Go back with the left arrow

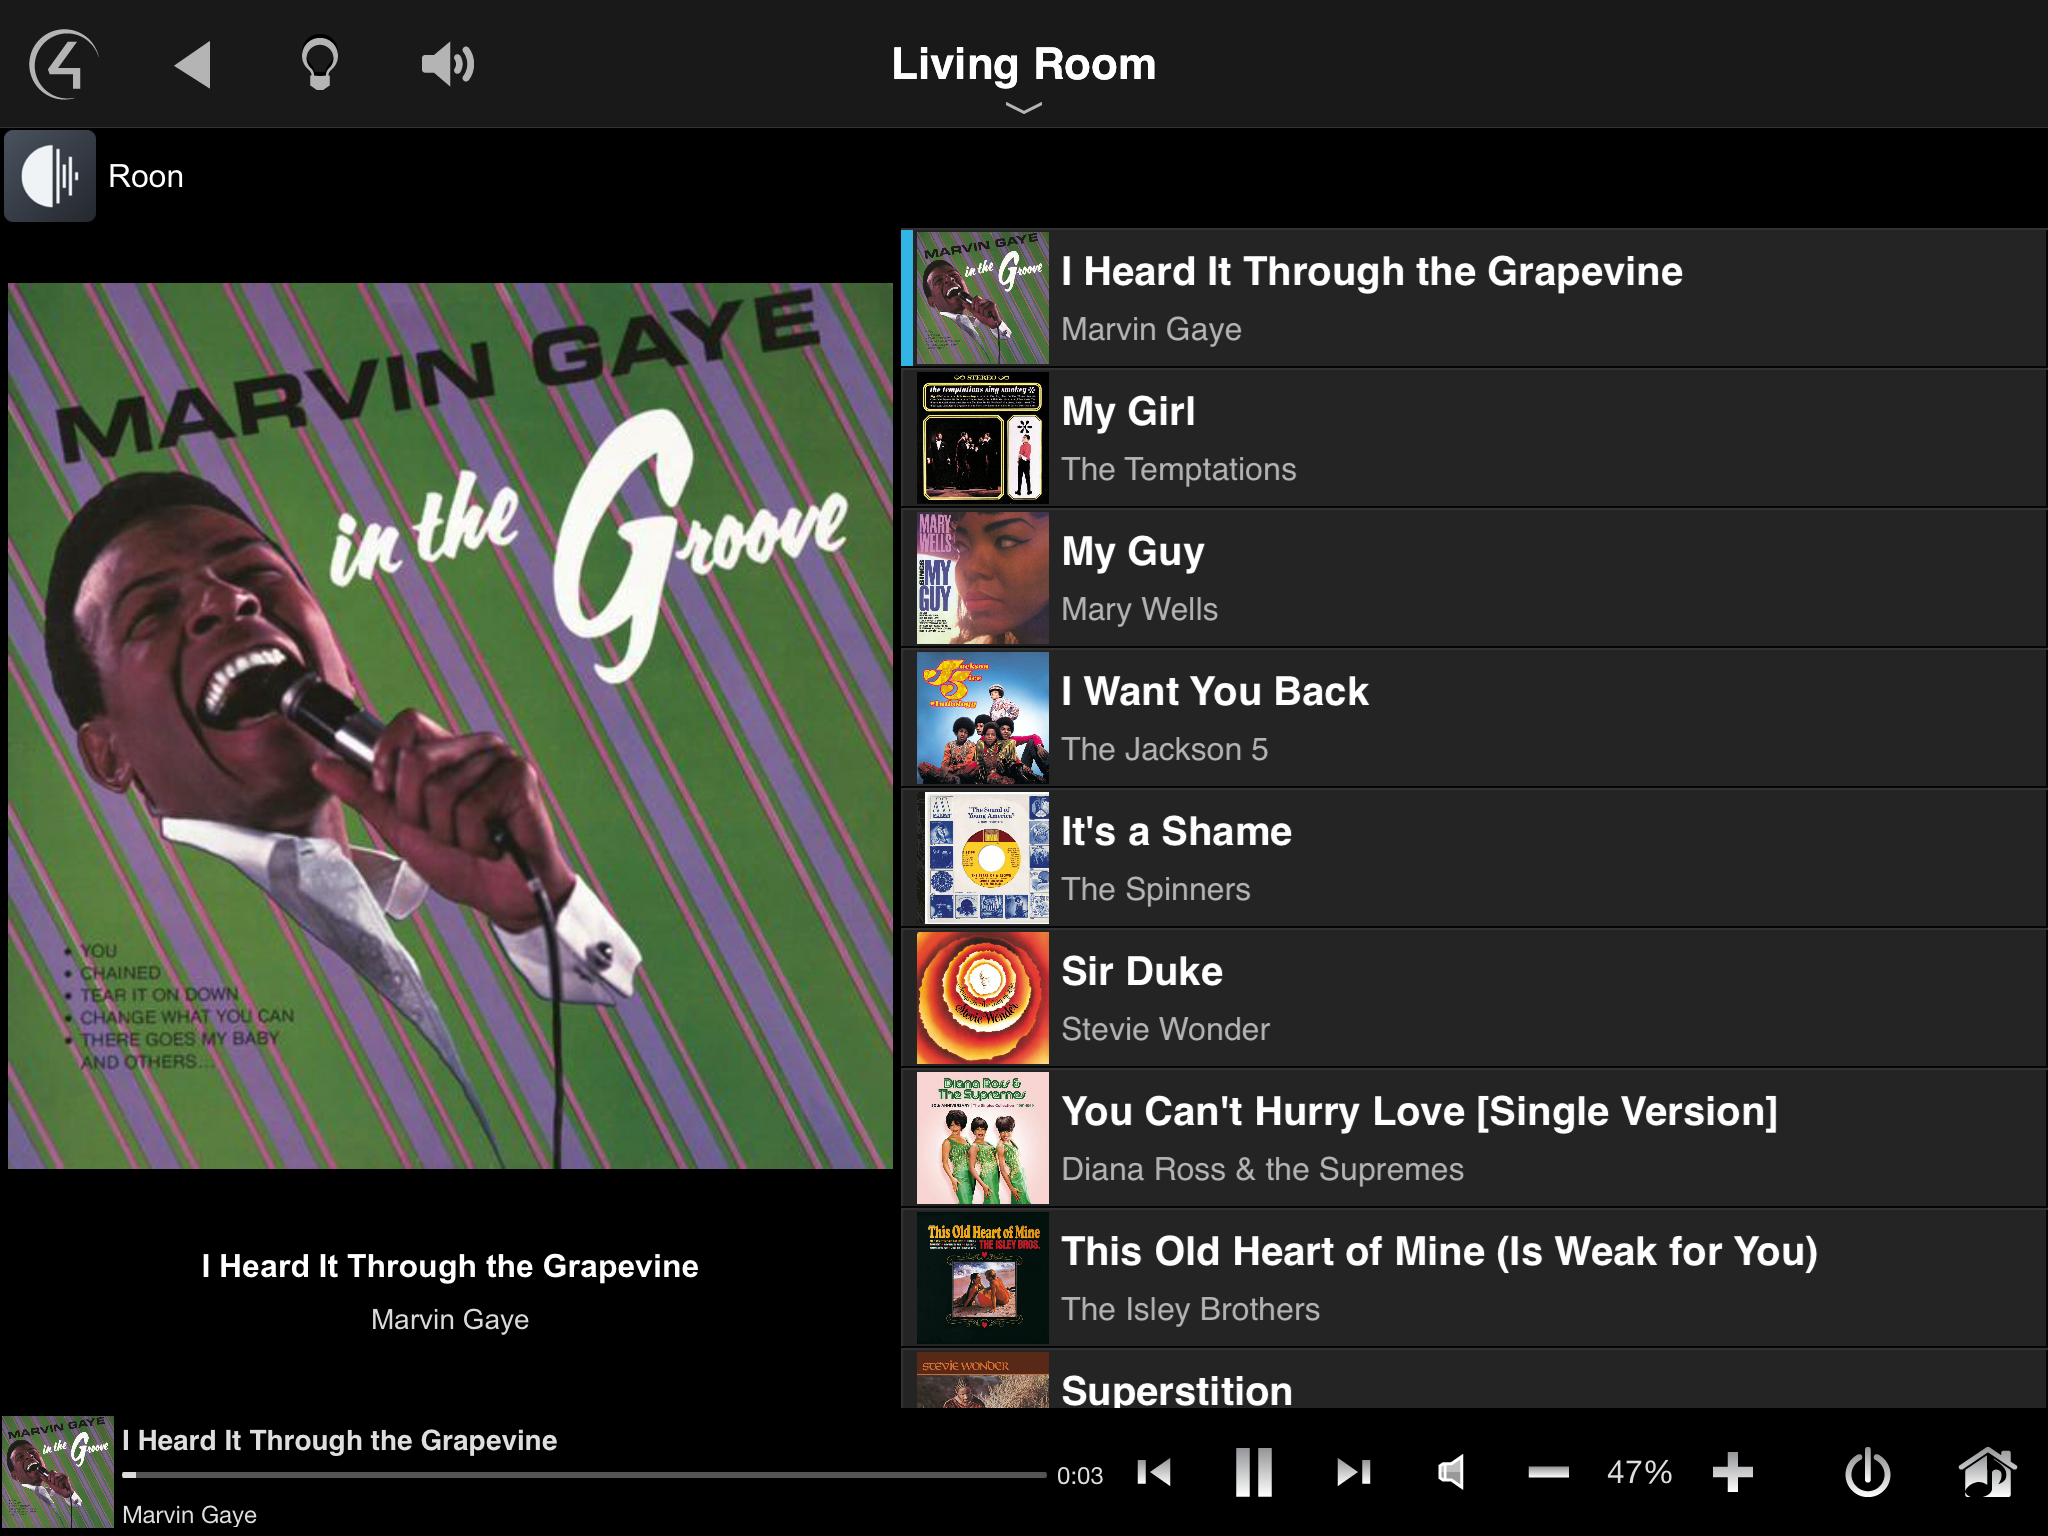click(x=193, y=65)
